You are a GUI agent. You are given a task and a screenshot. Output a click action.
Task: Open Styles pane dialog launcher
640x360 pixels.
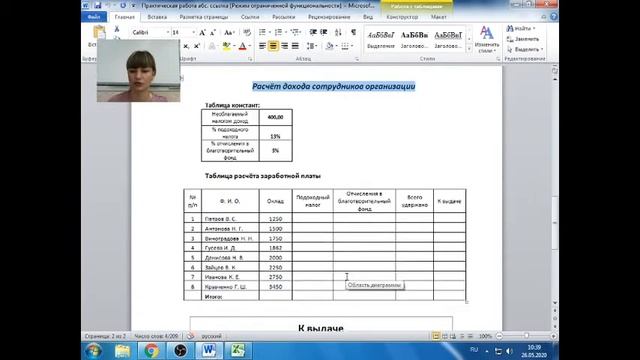[x=498, y=59]
